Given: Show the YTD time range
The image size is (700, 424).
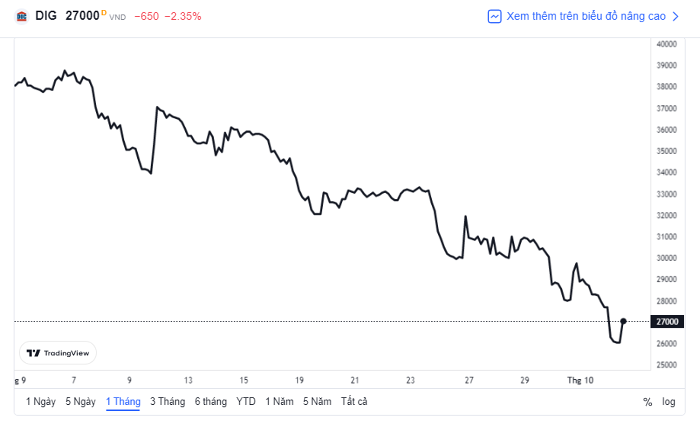Looking at the screenshot, I should [246, 402].
